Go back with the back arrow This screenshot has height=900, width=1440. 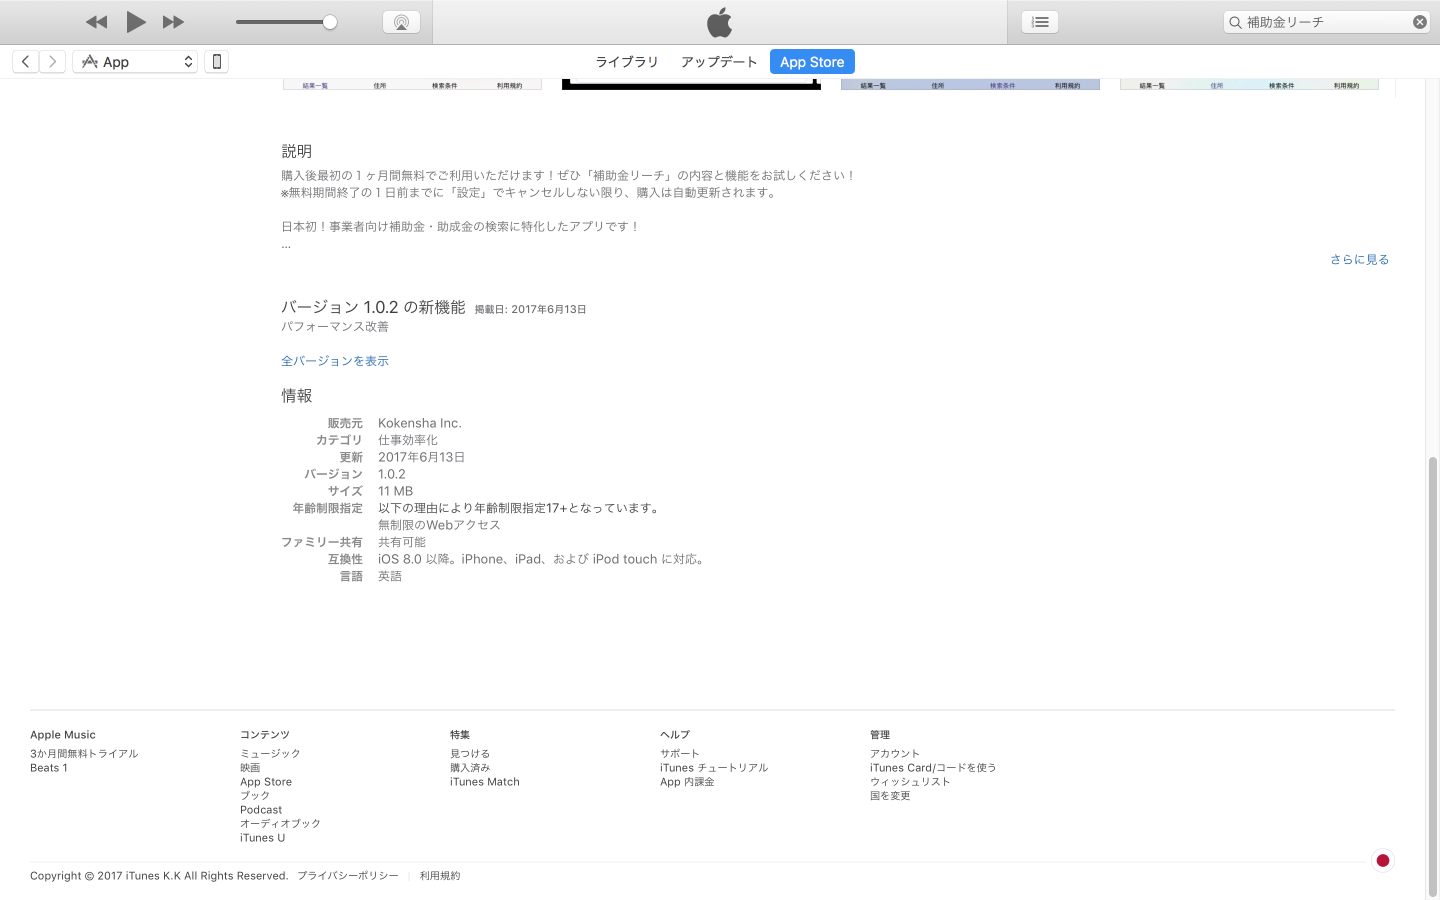[x=26, y=62]
